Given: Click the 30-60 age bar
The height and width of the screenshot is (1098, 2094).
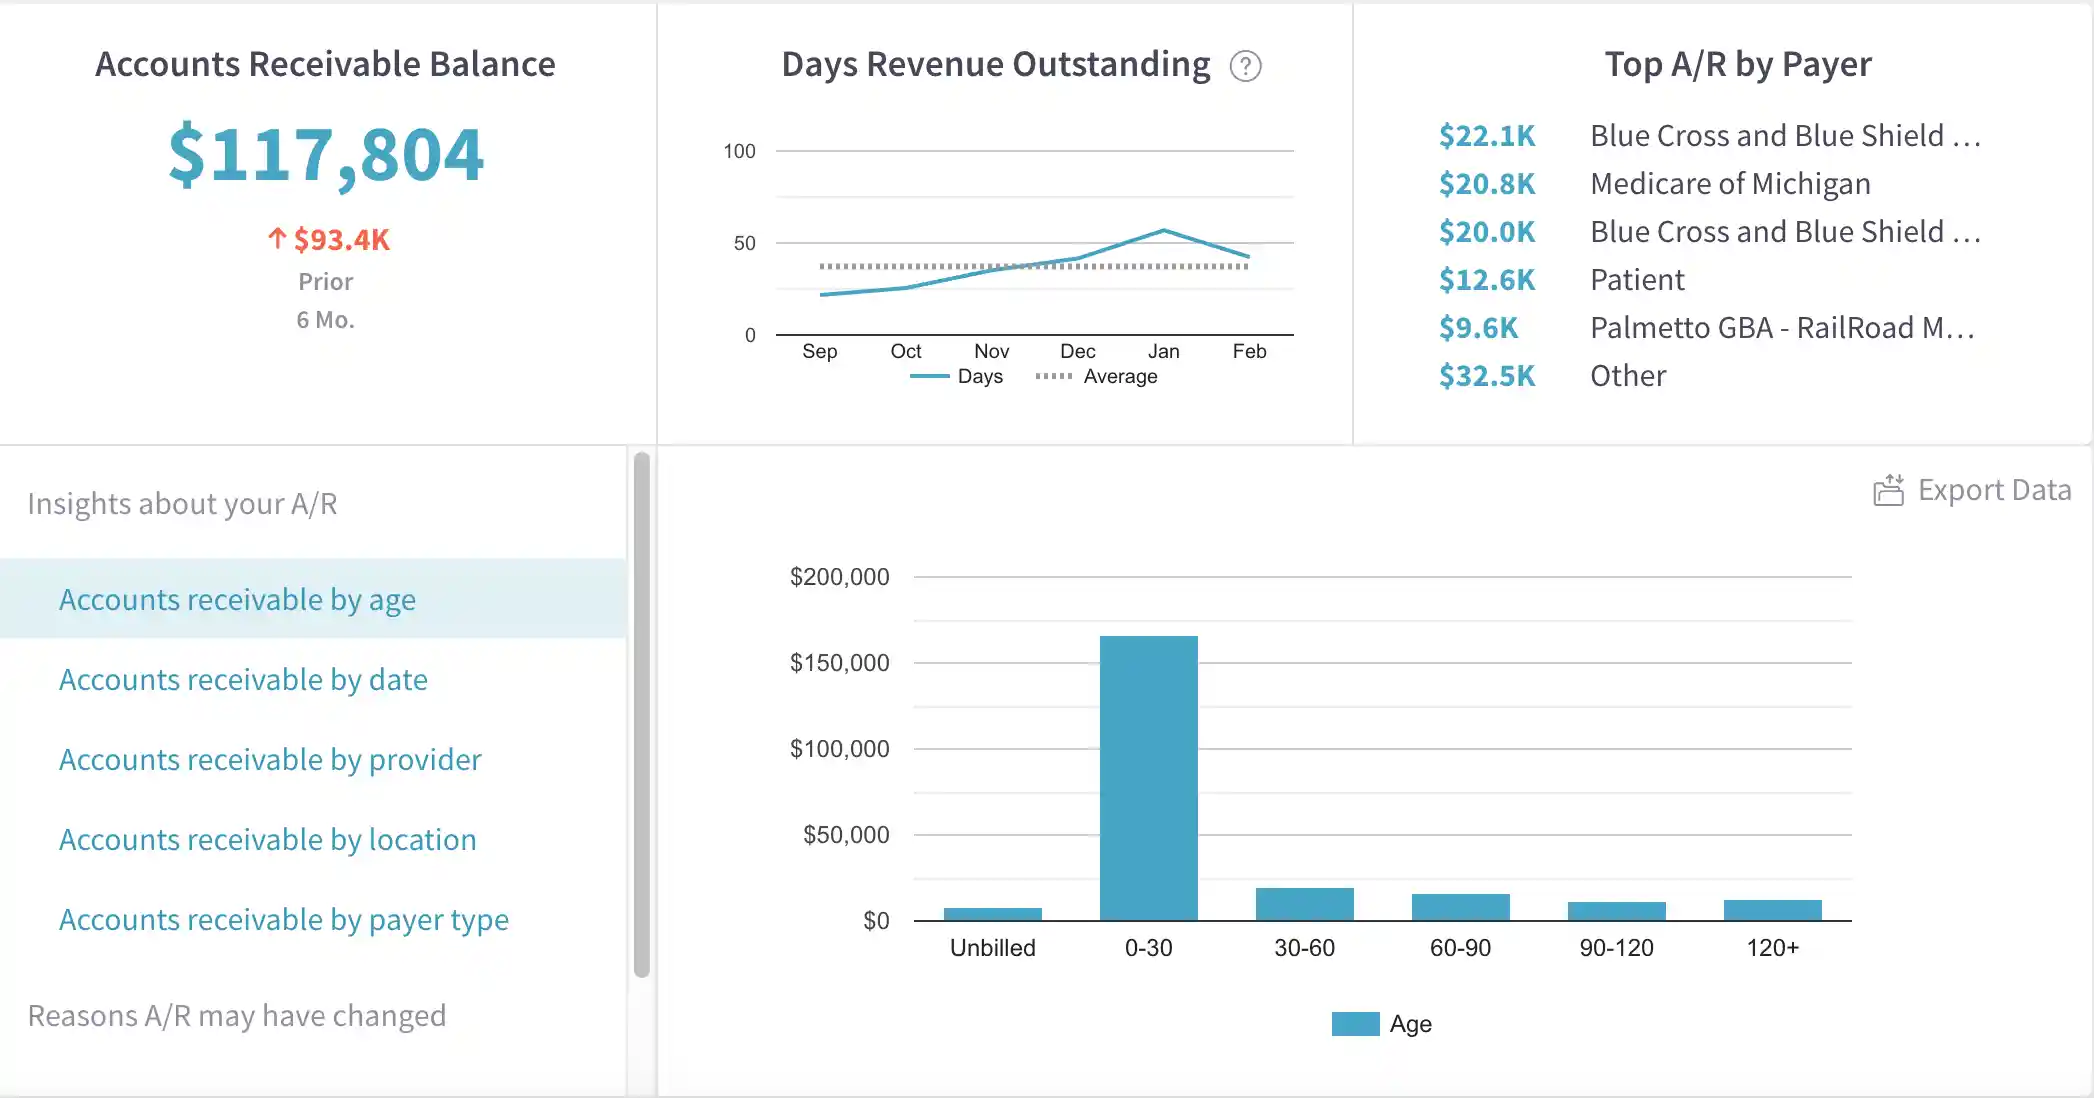Looking at the screenshot, I should point(1304,904).
